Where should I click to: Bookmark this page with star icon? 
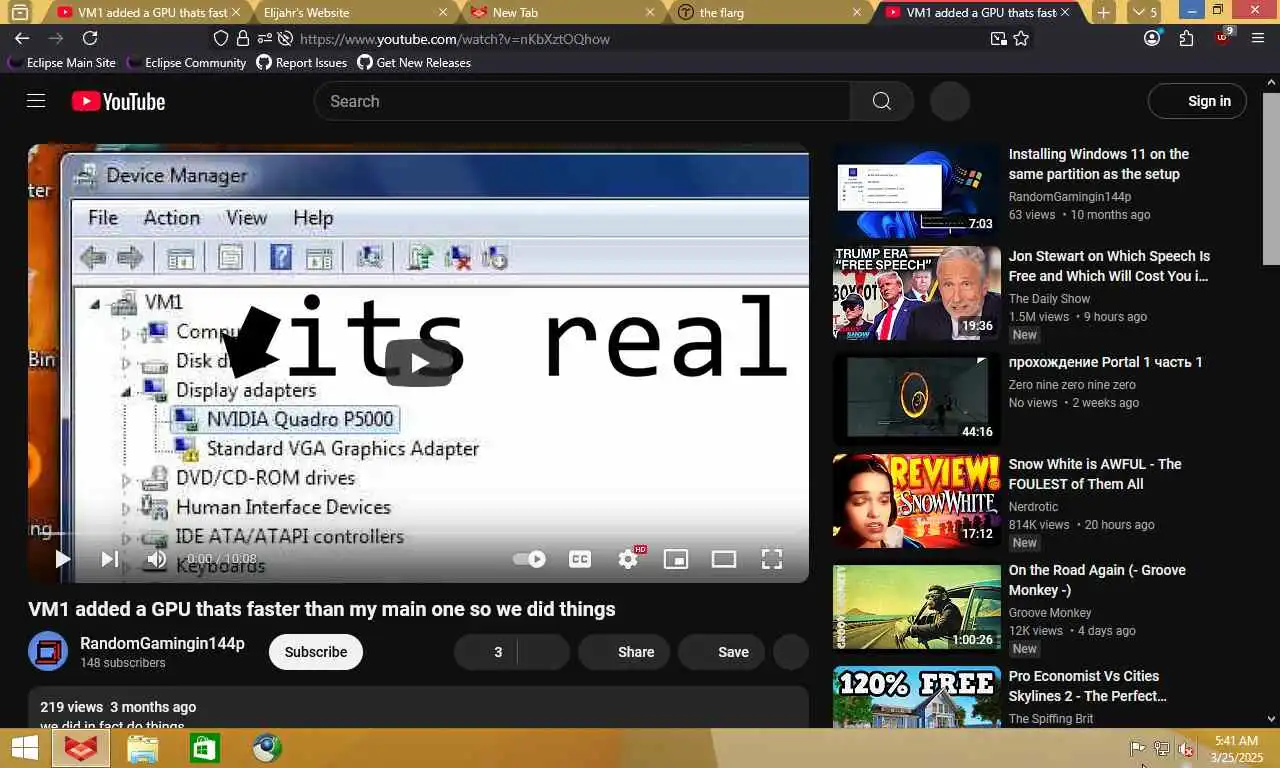[x=1021, y=39]
